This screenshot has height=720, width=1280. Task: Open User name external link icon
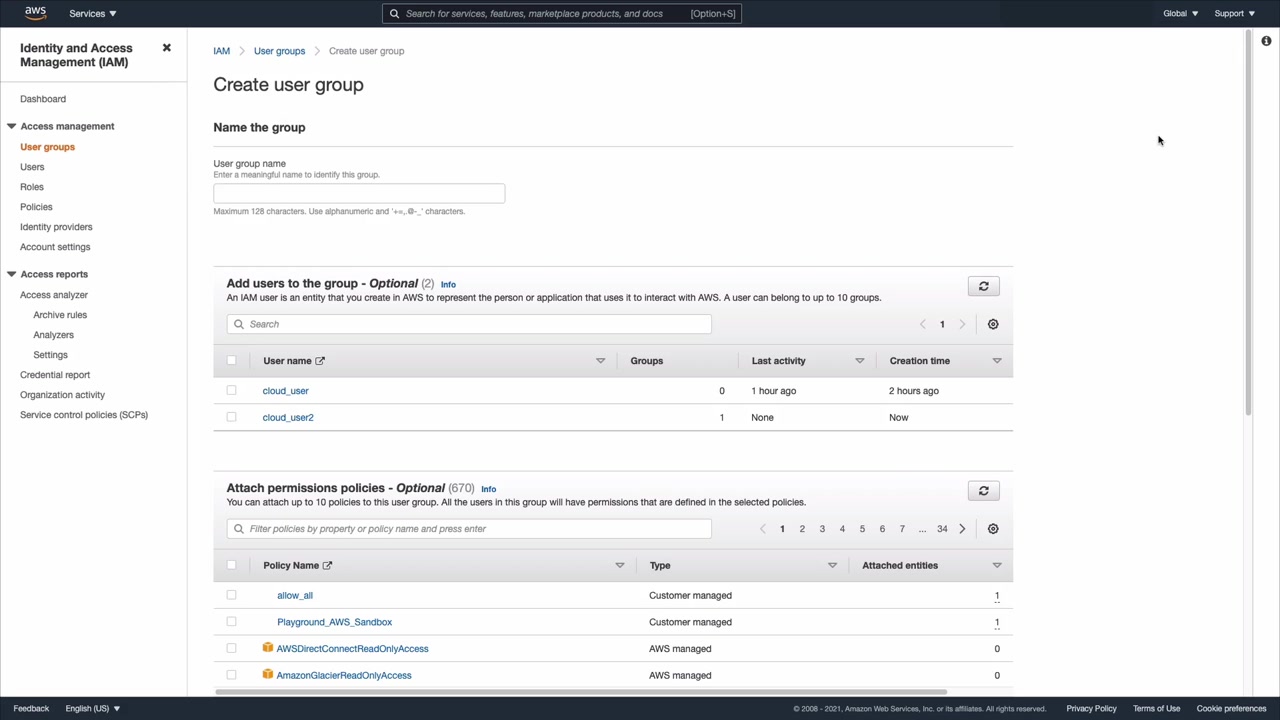pyautogui.click(x=320, y=361)
